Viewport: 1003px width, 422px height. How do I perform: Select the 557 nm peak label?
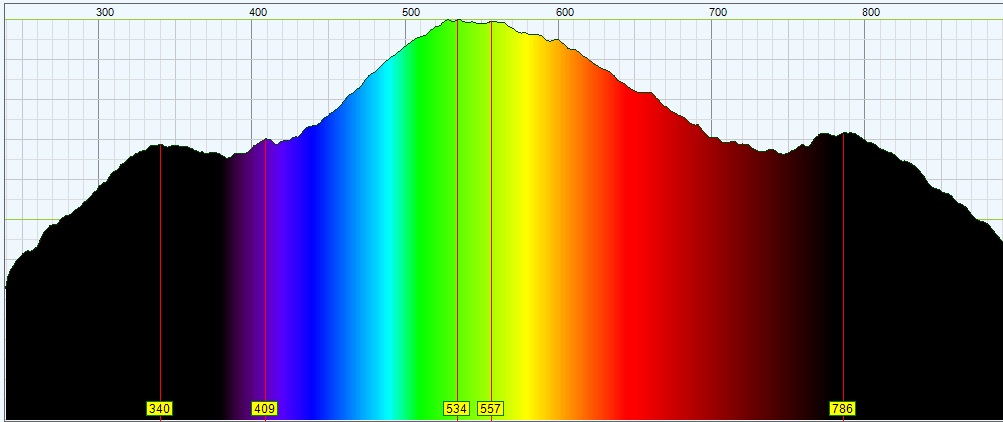point(491,409)
